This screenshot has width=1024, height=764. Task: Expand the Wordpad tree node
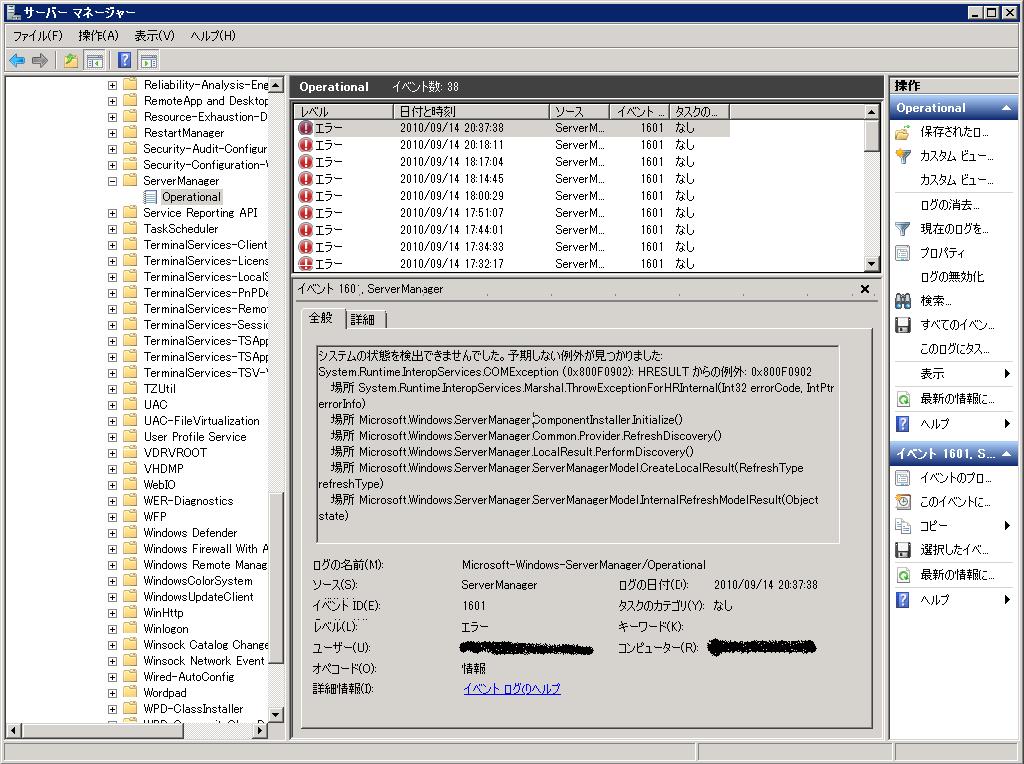click(112, 693)
